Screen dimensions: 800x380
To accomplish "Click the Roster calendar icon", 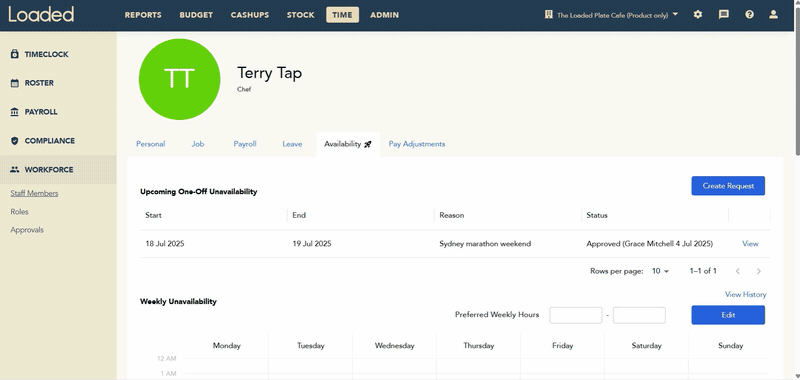I will (14, 83).
